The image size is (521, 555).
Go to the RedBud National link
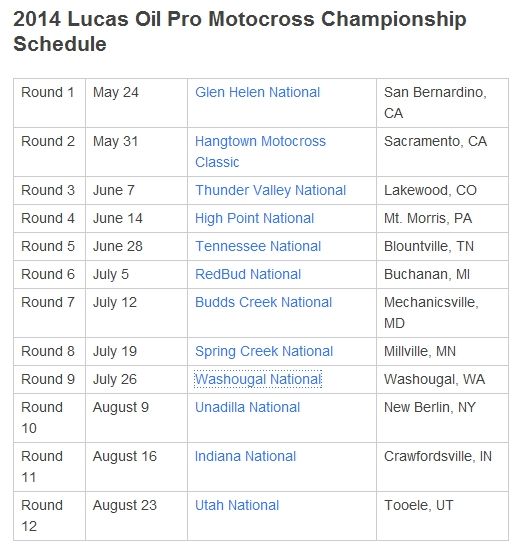248,274
